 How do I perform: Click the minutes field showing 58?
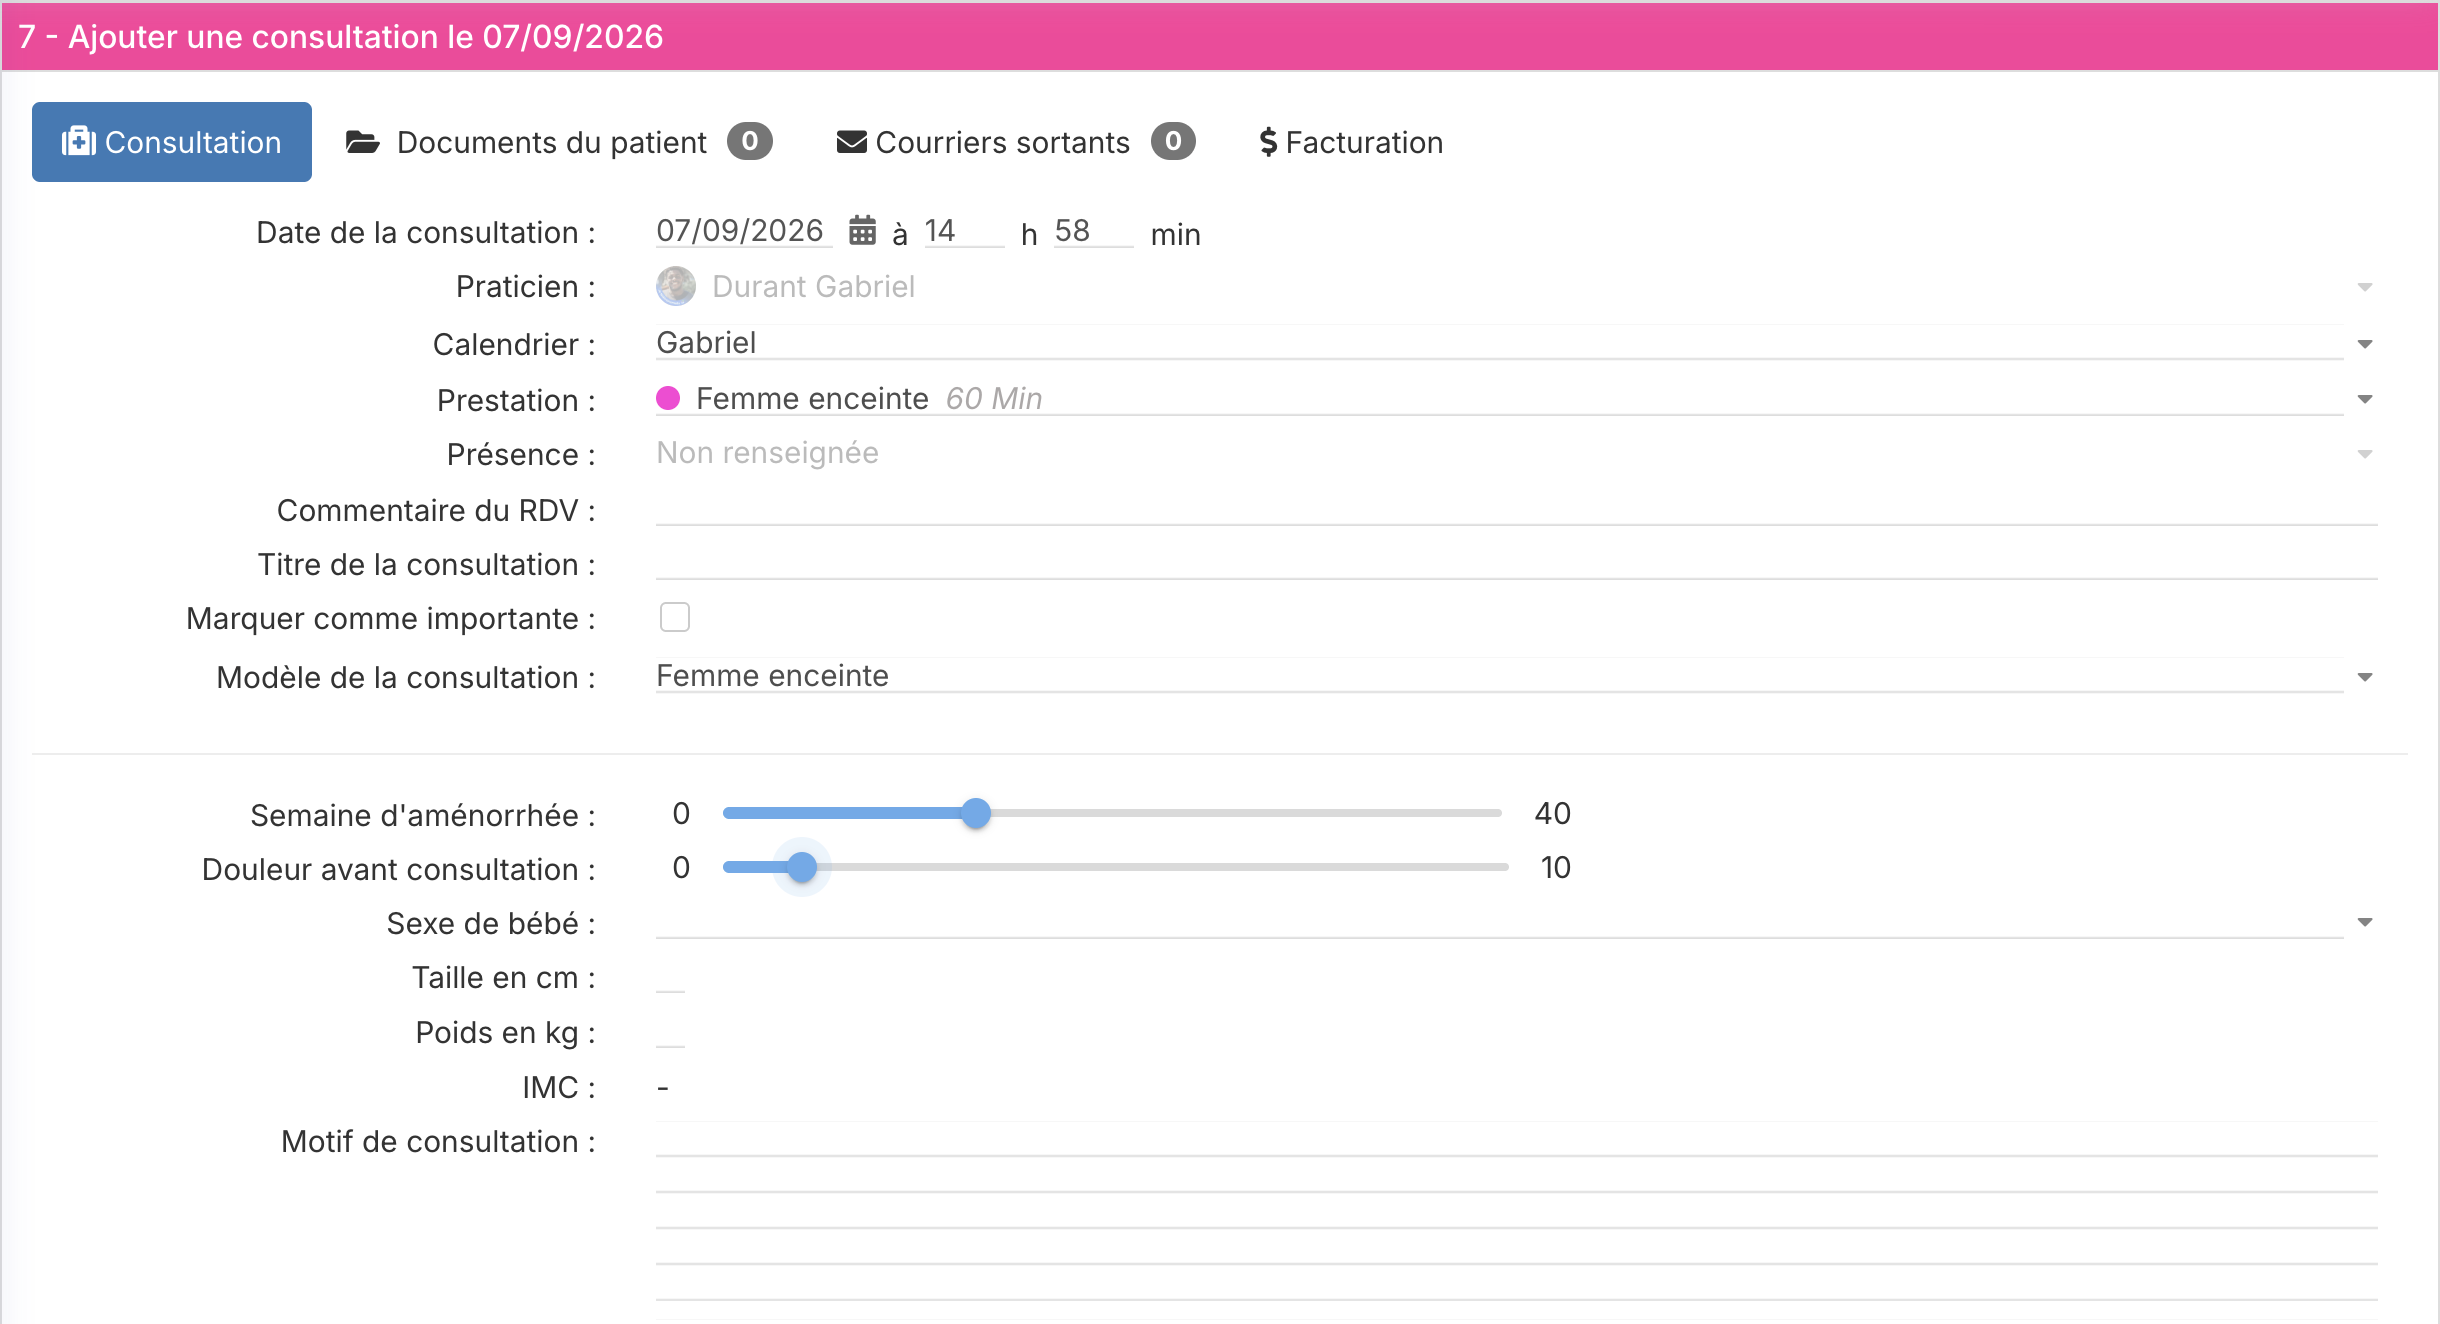tap(1094, 231)
